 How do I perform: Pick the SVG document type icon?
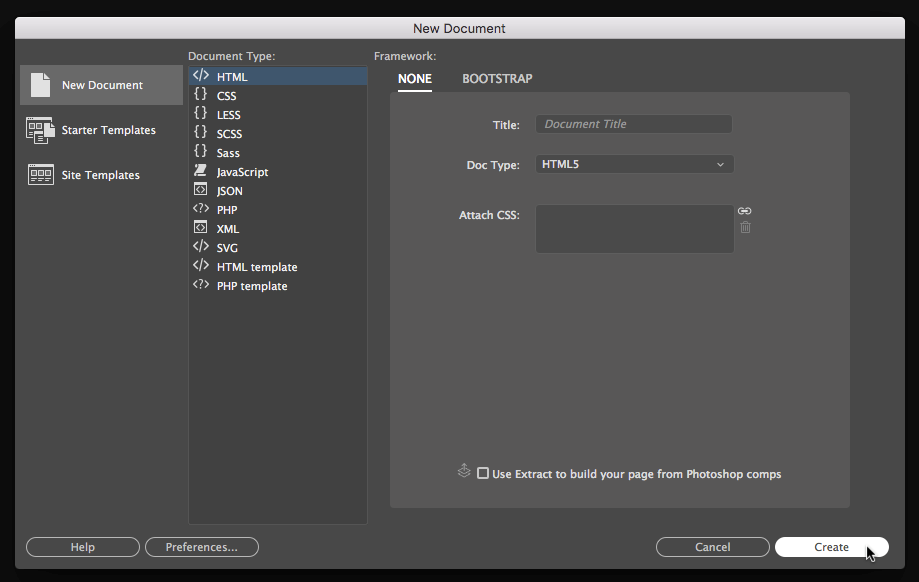(200, 248)
